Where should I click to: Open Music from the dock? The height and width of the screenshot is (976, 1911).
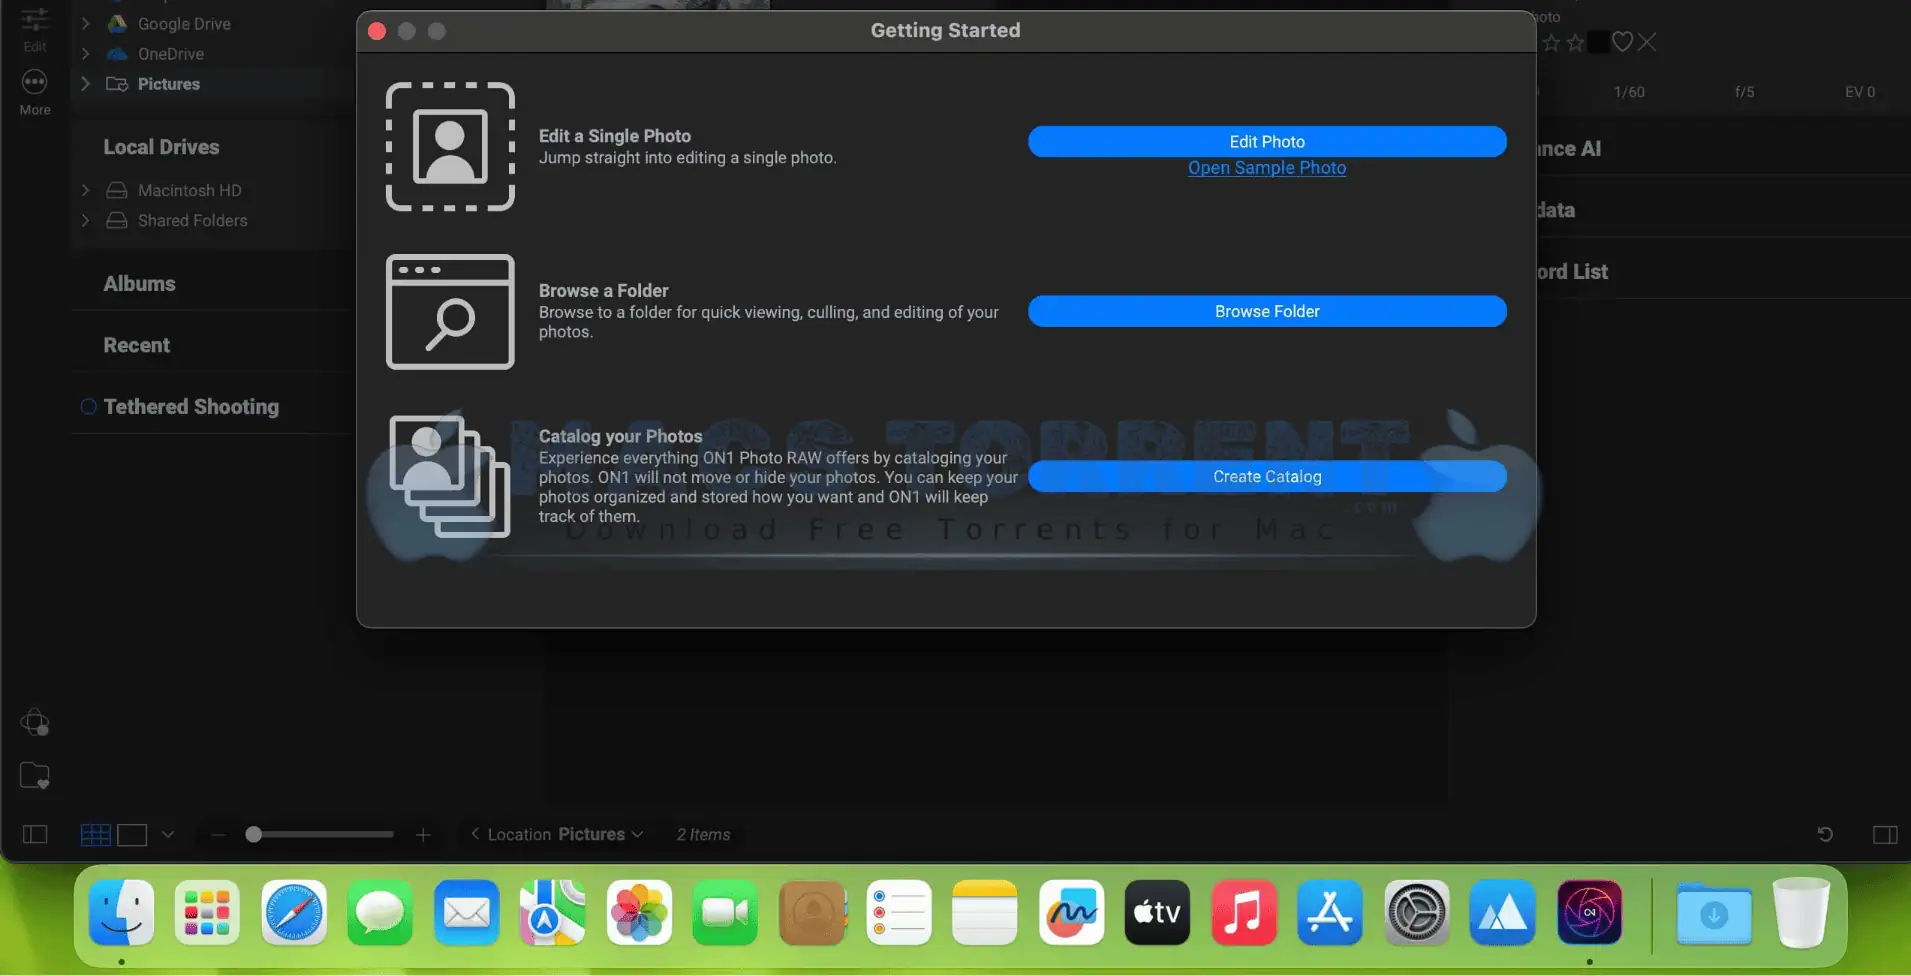[x=1244, y=912]
